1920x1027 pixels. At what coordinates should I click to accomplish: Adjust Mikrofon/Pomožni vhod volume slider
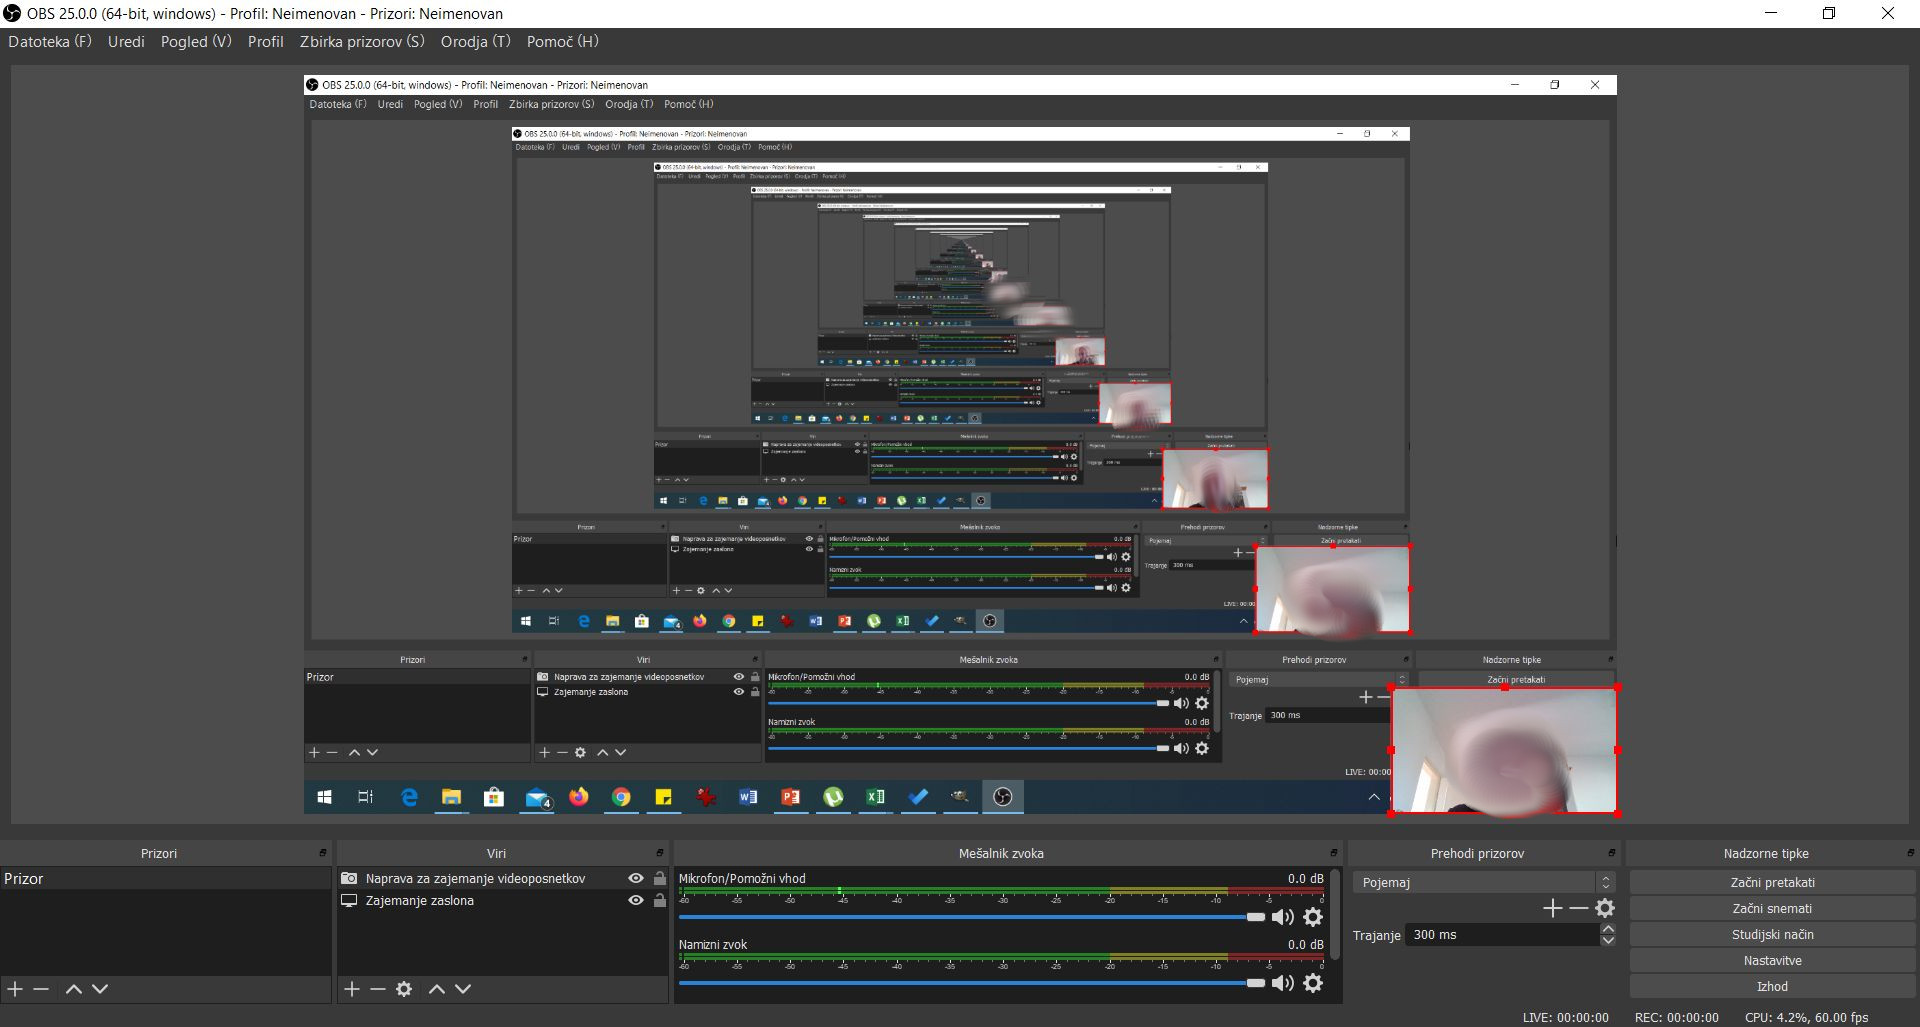pos(972,917)
